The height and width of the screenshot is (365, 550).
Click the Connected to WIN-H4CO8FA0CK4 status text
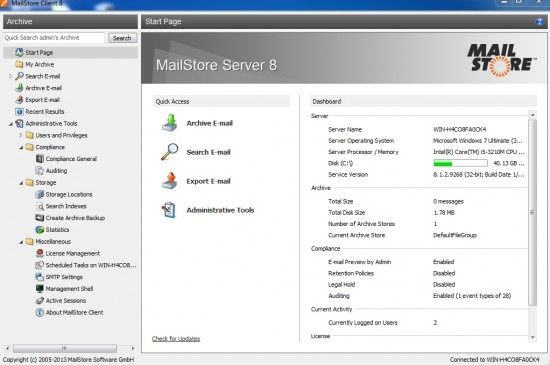495,359
